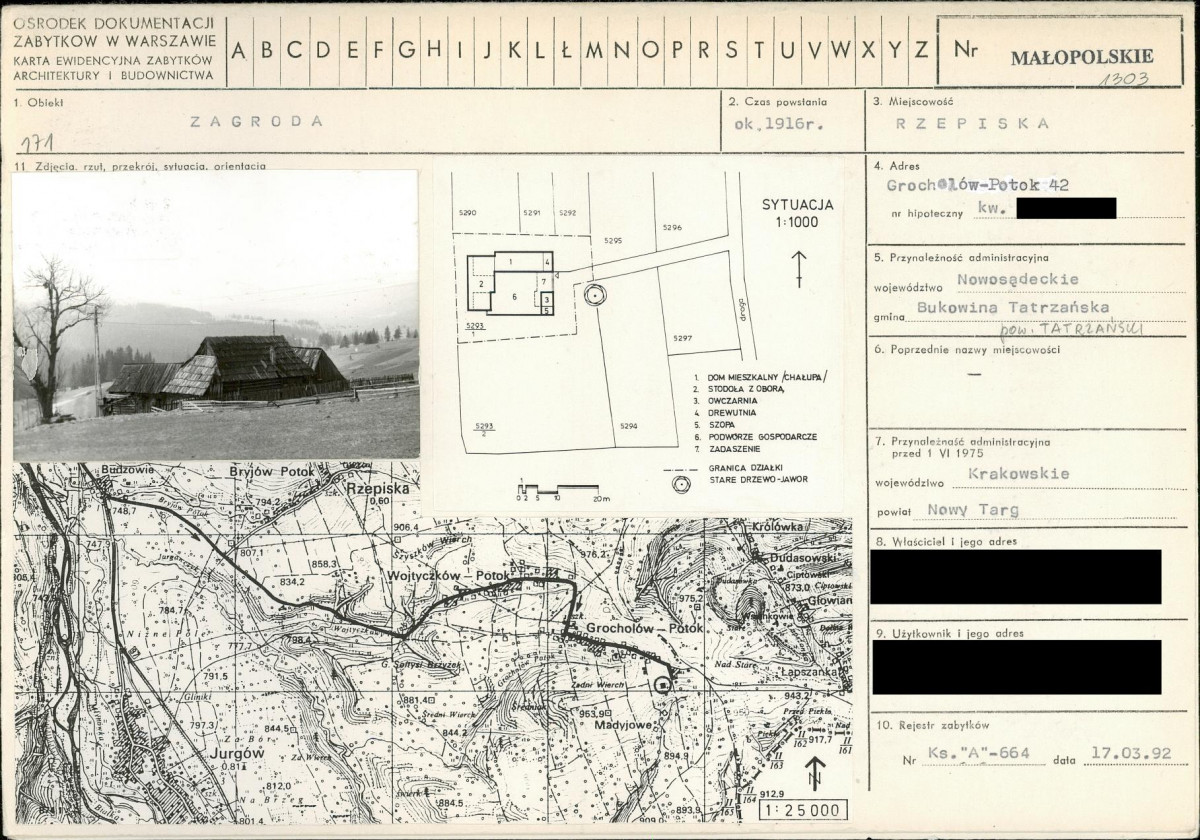Click commune value Bukowina Tatrzańska
Viewport: 1200px width, 840px height.
(1013, 307)
